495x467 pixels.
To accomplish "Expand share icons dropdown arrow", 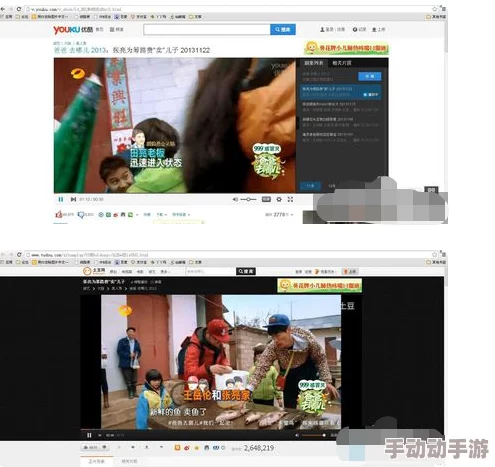I will (x=137, y=215).
